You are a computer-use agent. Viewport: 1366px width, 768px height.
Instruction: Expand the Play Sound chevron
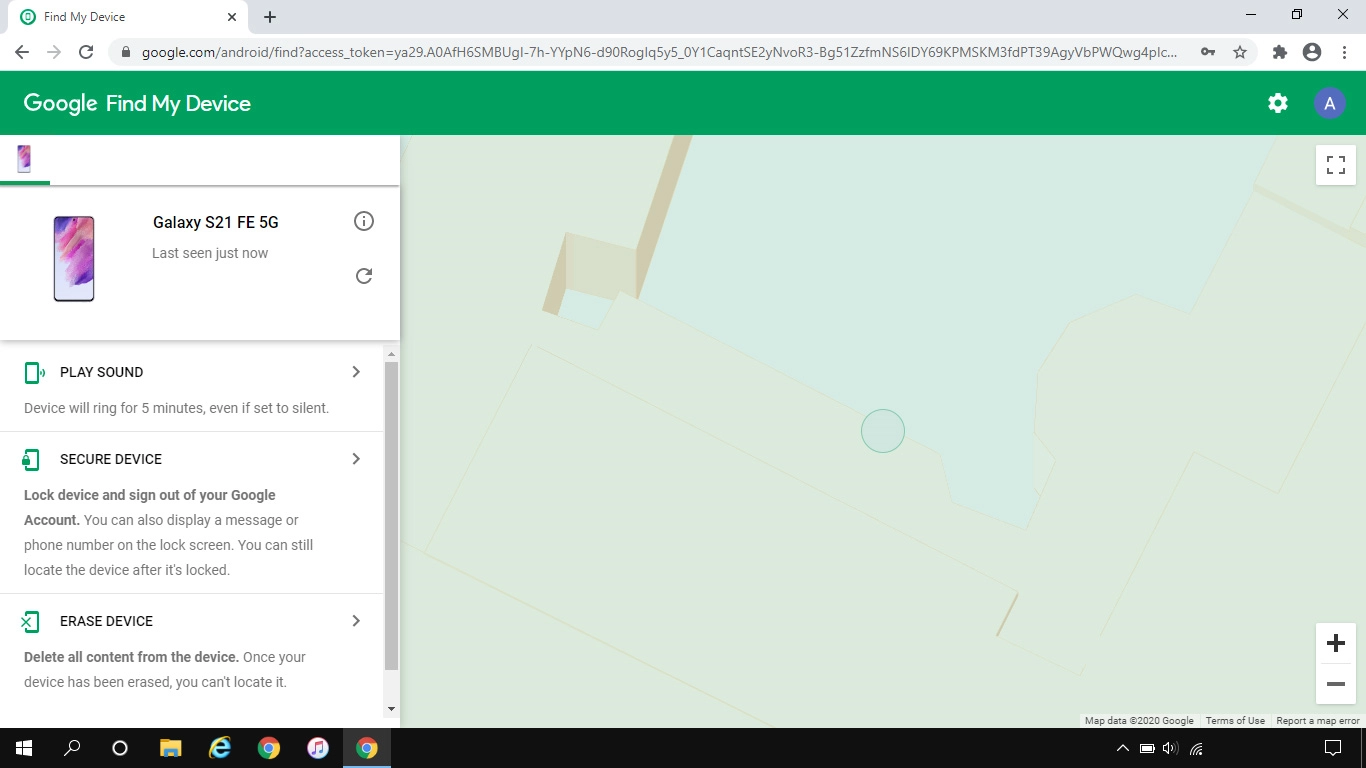(x=356, y=372)
